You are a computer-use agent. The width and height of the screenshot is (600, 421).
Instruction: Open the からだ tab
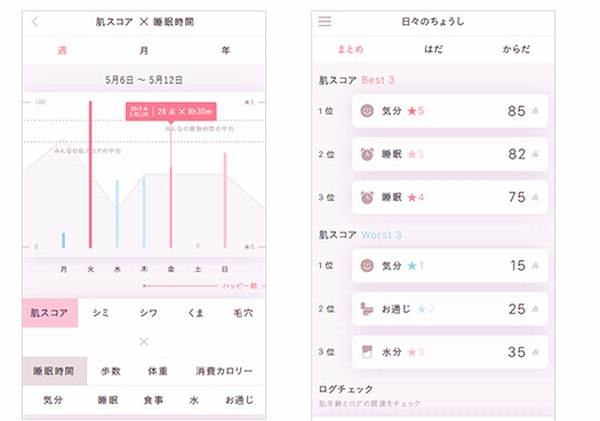516,50
